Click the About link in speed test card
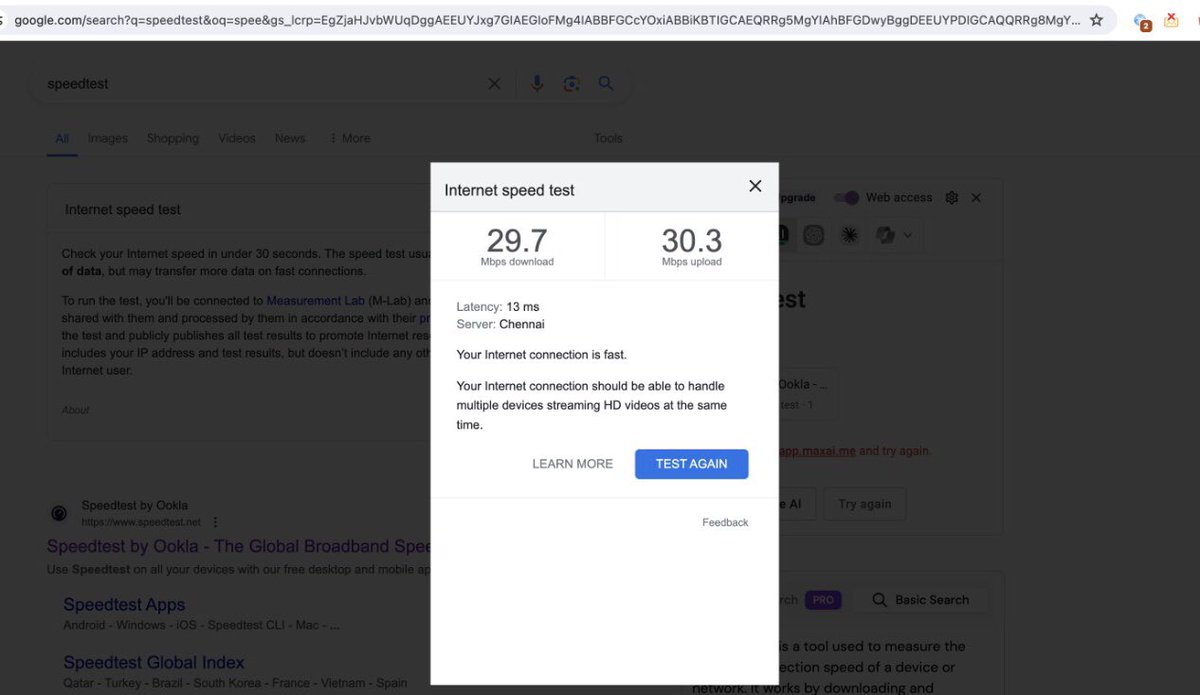This screenshot has width=1200, height=695. (76, 410)
